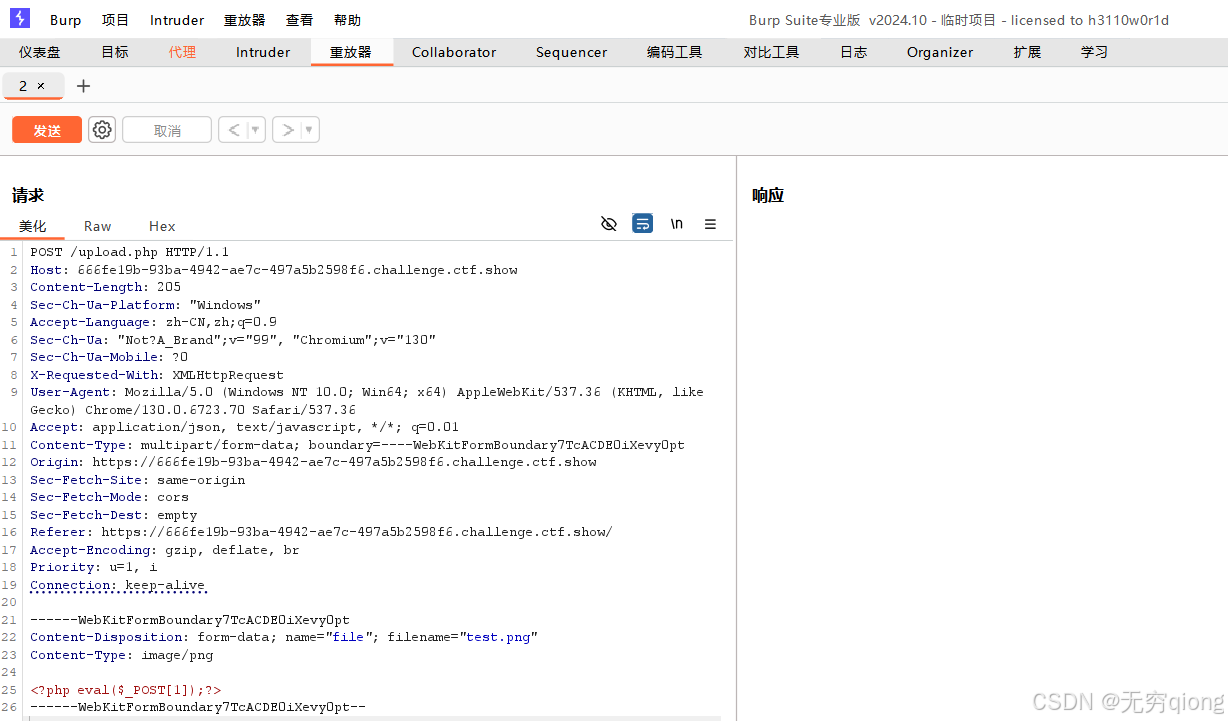Click the Connection: keep-alive line

pos(118,585)
